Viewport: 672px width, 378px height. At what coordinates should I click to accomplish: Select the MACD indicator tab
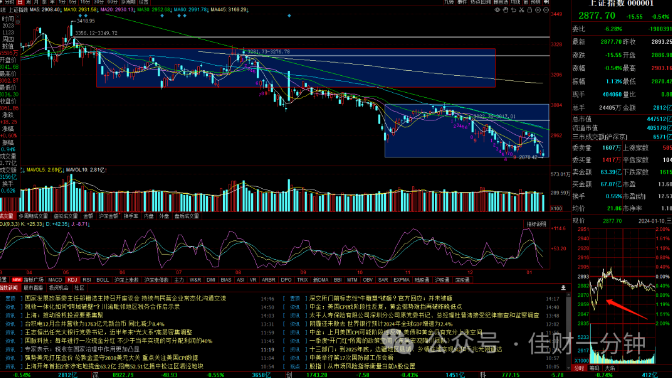55,280
